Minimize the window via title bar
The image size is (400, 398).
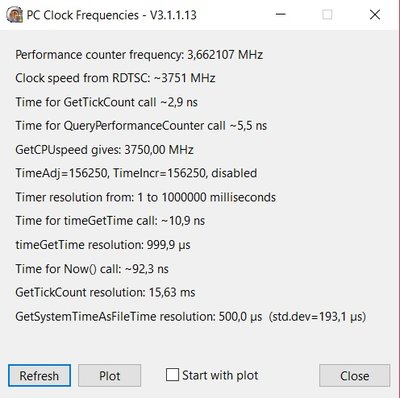click(x=281, y=15)
